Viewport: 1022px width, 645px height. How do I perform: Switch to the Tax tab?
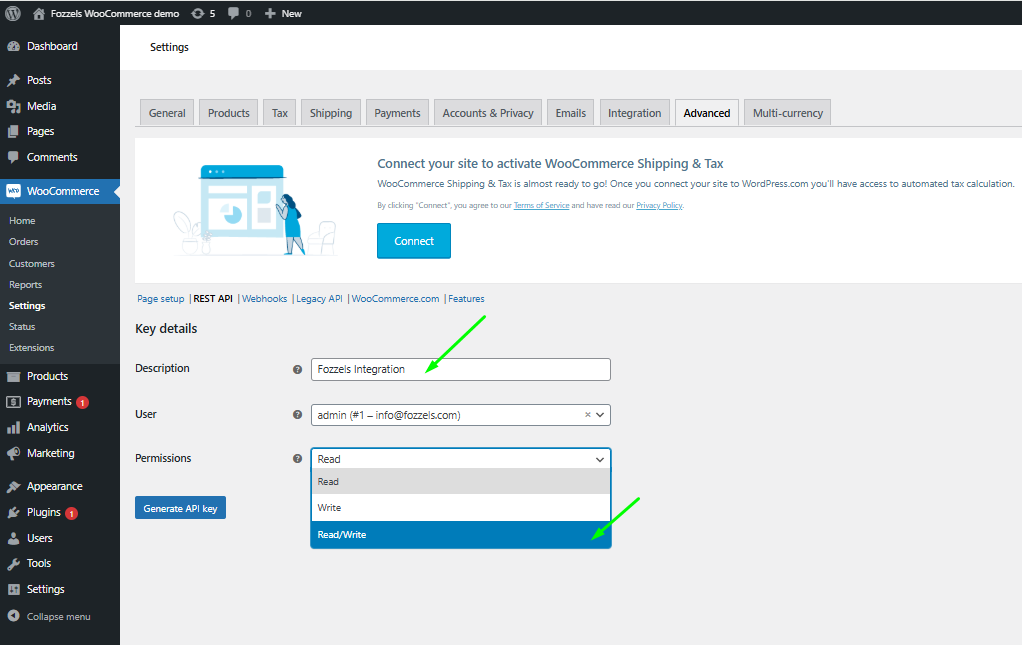tap(280, 113)
